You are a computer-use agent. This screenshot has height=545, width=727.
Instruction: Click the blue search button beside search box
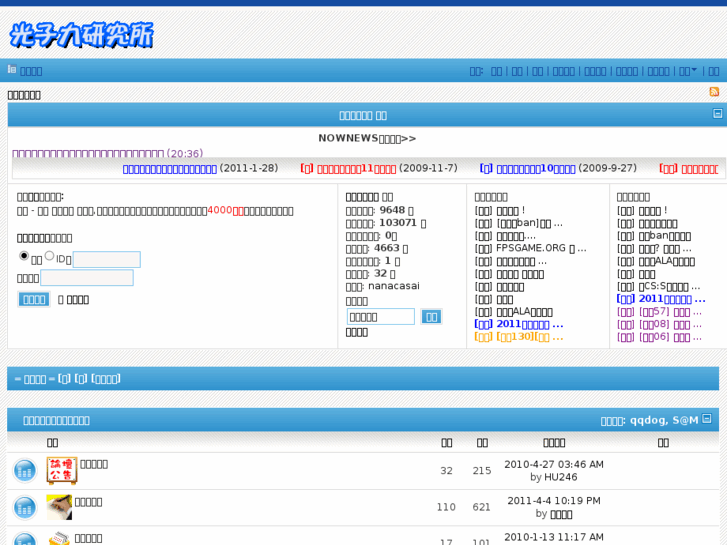coord(431,317)
